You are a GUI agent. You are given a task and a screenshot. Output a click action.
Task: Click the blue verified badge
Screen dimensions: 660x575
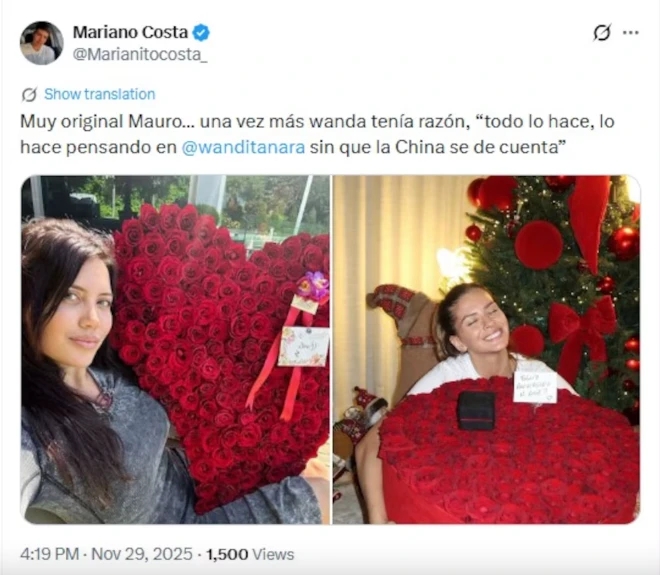click(x=201, y=33)
